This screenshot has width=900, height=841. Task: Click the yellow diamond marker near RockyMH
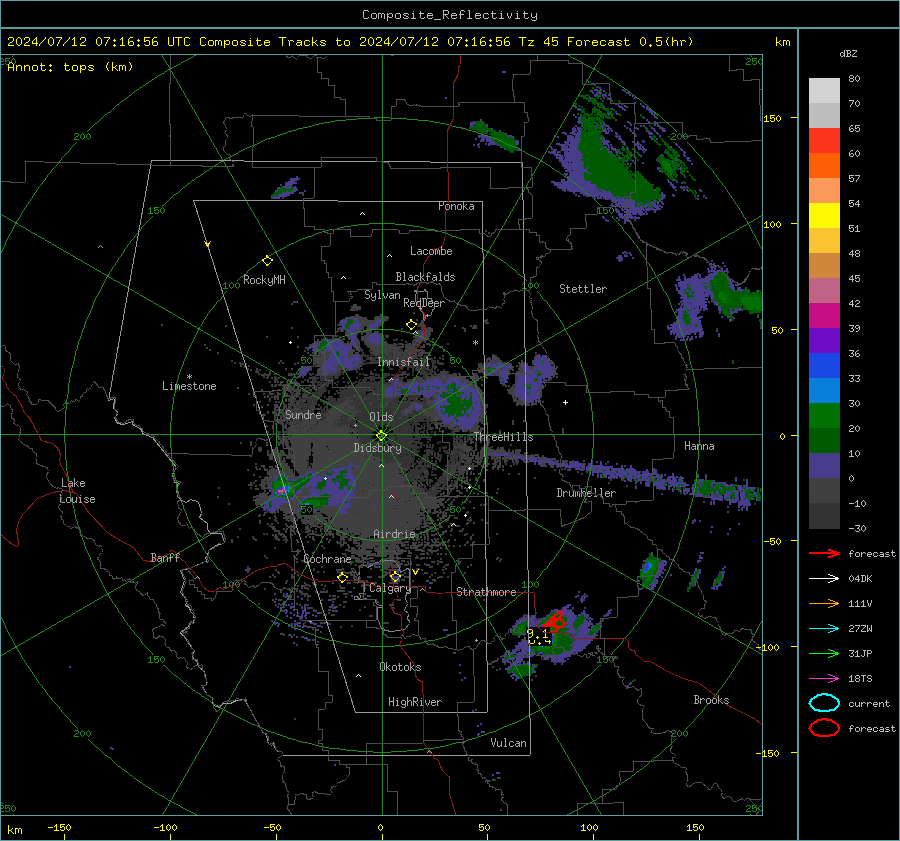pos(267,261)
